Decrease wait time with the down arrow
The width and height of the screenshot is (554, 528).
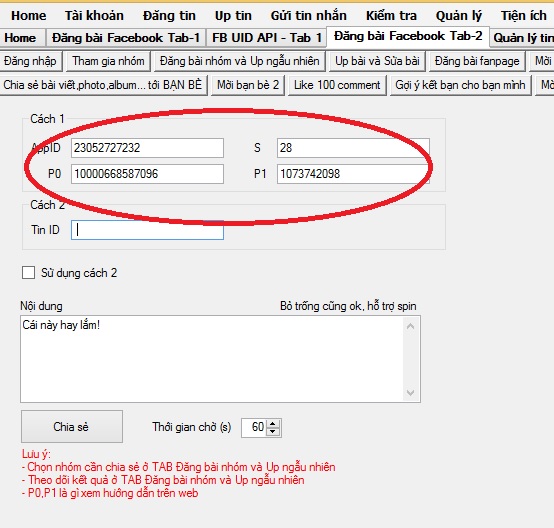pos(272,432)
